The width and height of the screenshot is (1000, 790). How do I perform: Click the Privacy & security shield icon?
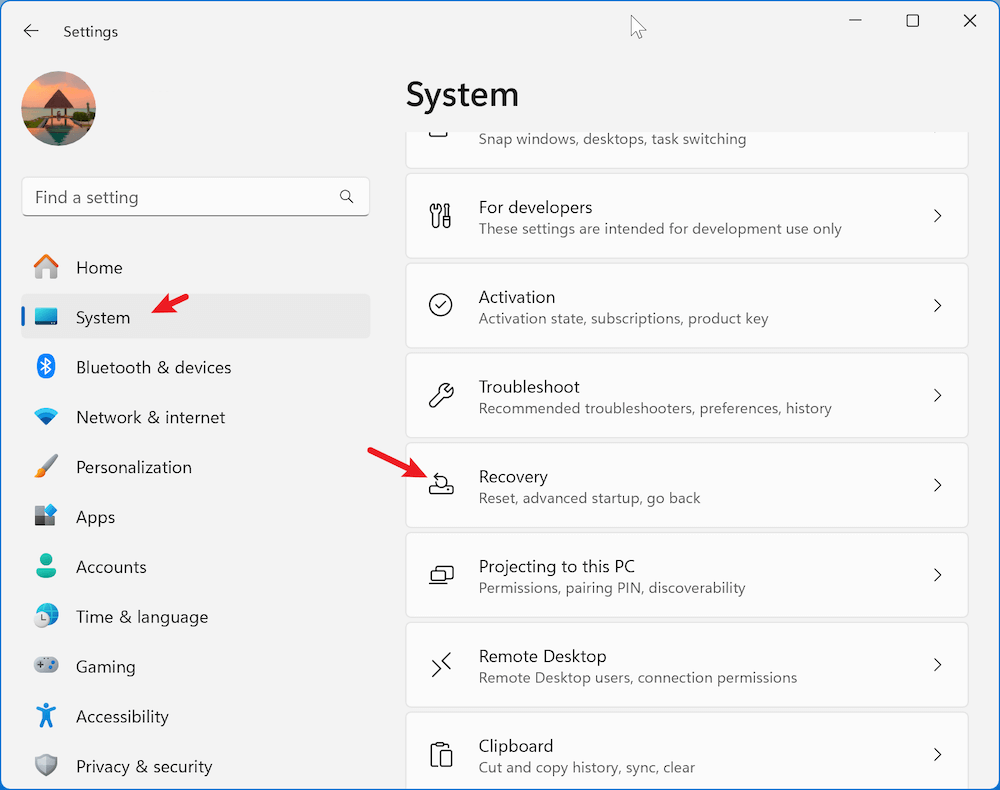pyautogui.click(x=46, y=766)
